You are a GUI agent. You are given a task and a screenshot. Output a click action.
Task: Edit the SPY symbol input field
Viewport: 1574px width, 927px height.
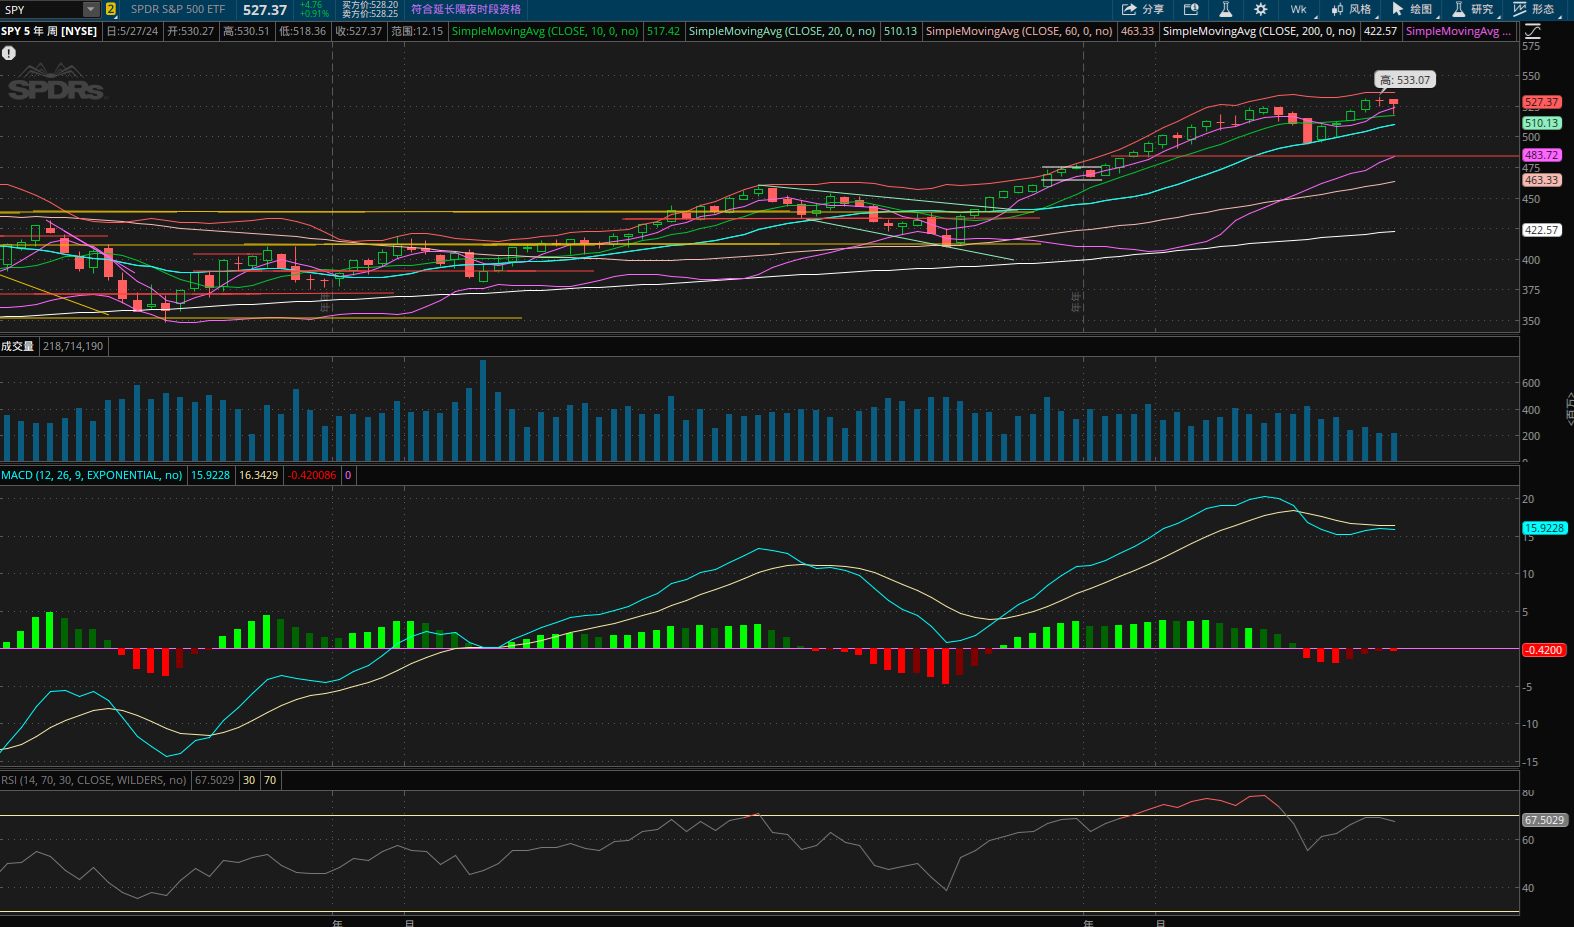click(x=42, y=9)
